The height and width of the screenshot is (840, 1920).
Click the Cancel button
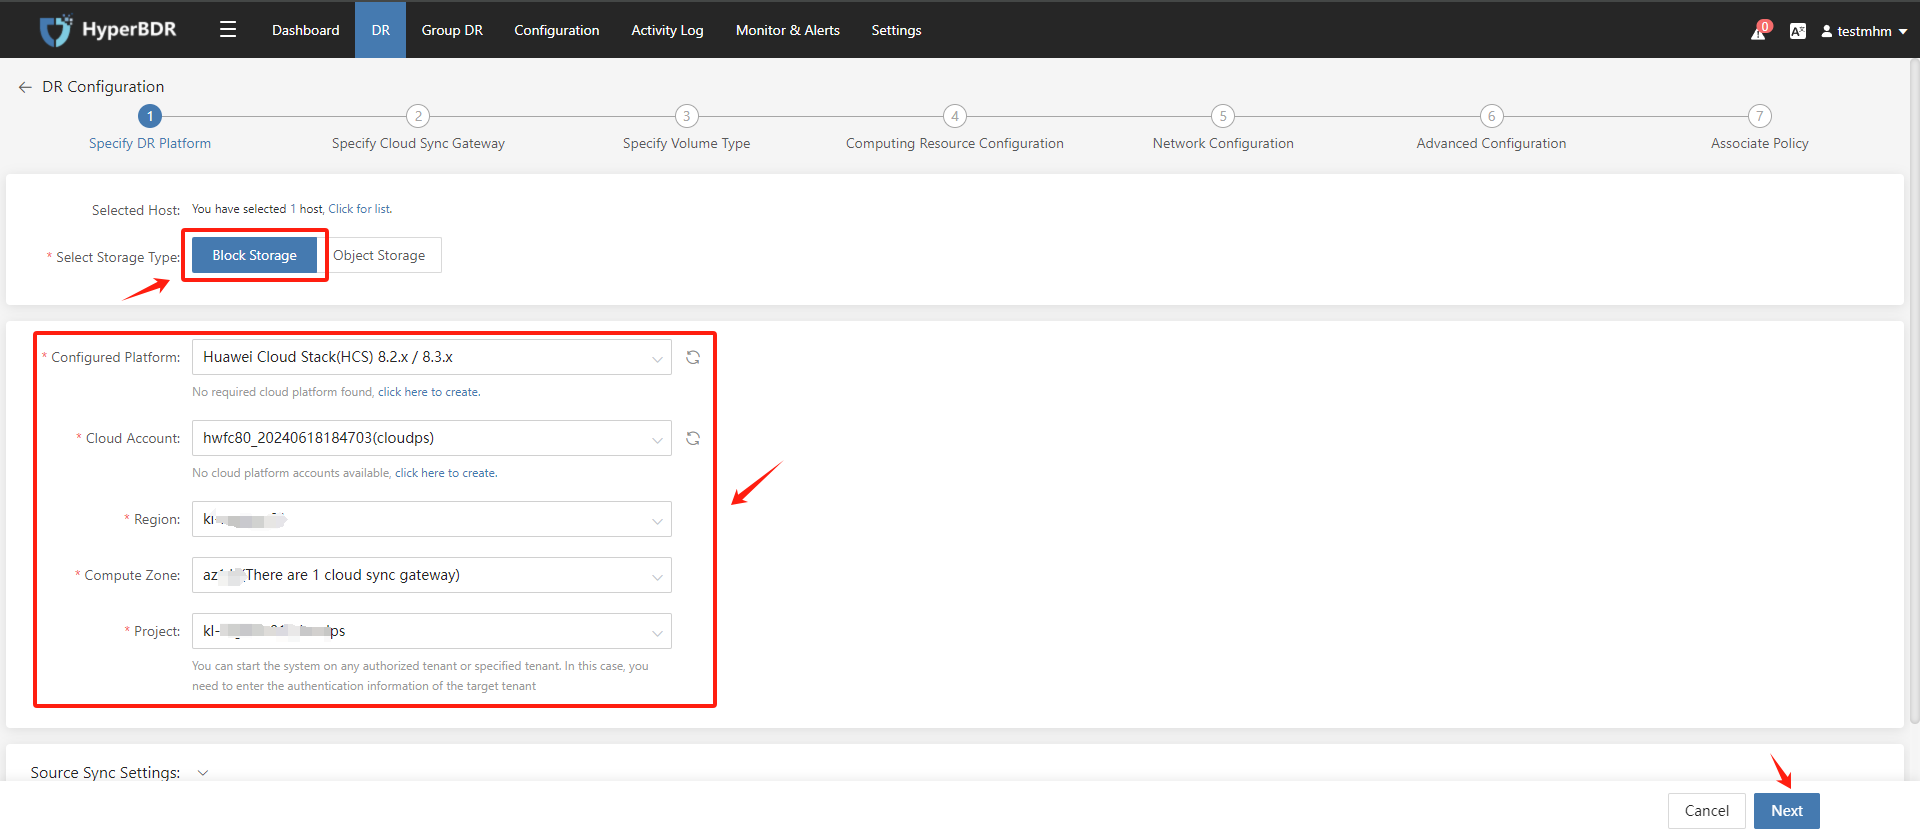1706,811
